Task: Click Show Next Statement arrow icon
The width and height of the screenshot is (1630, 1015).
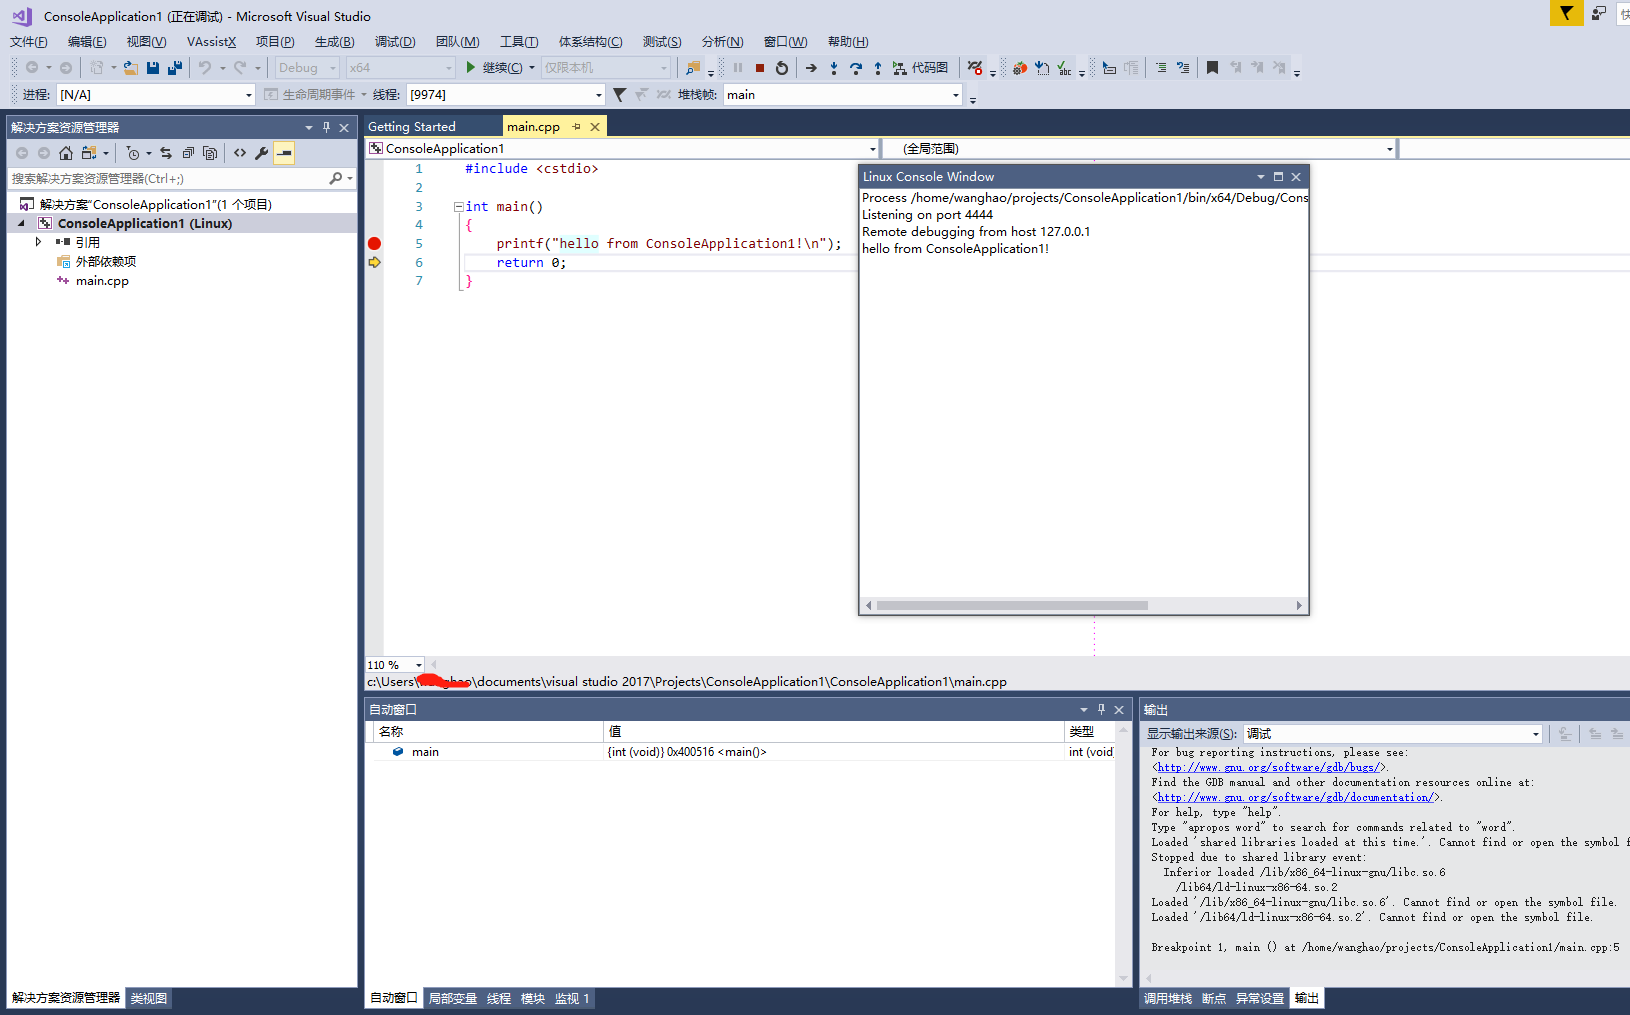Action: click(x=811, y=68)
